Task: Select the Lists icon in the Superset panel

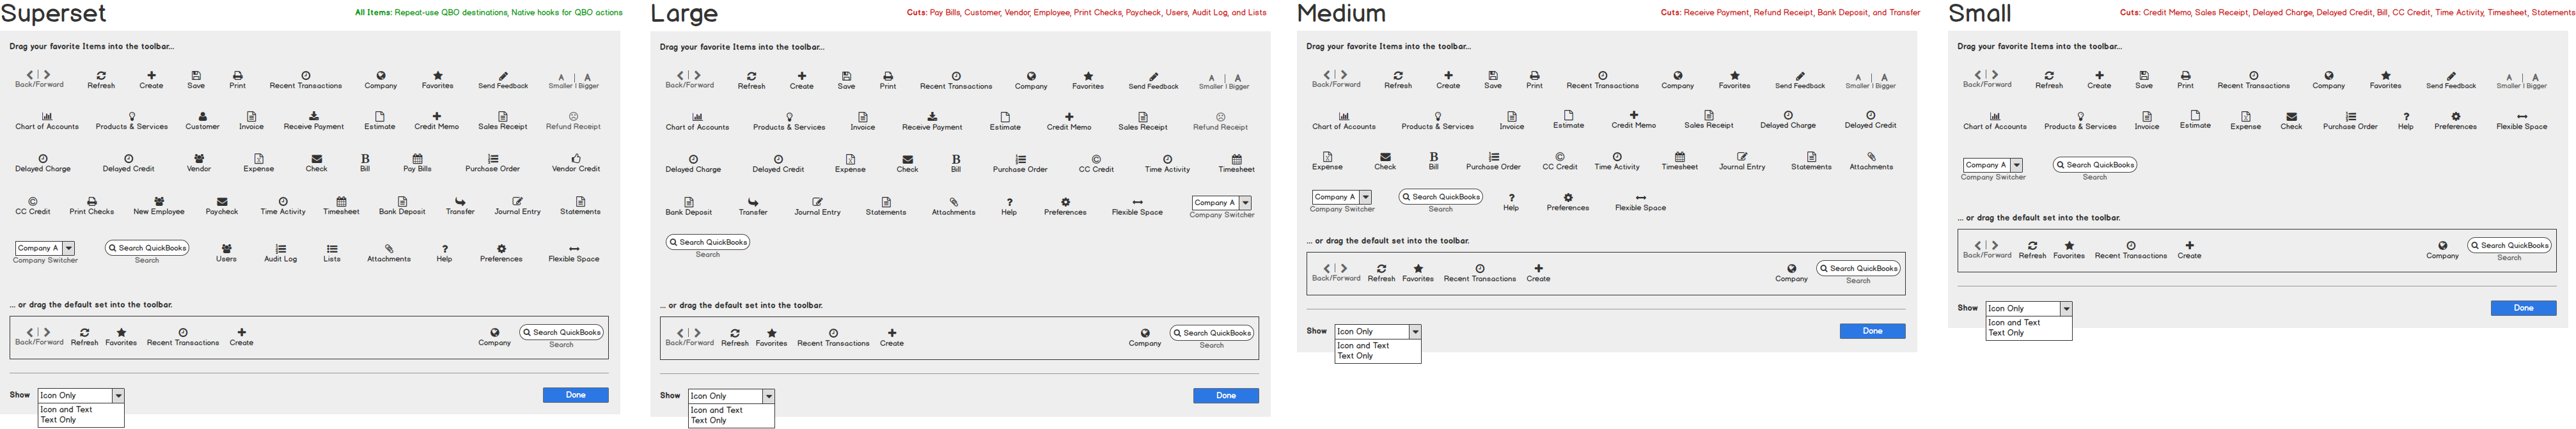Action: pyautogui.click(x=332, y=249)
